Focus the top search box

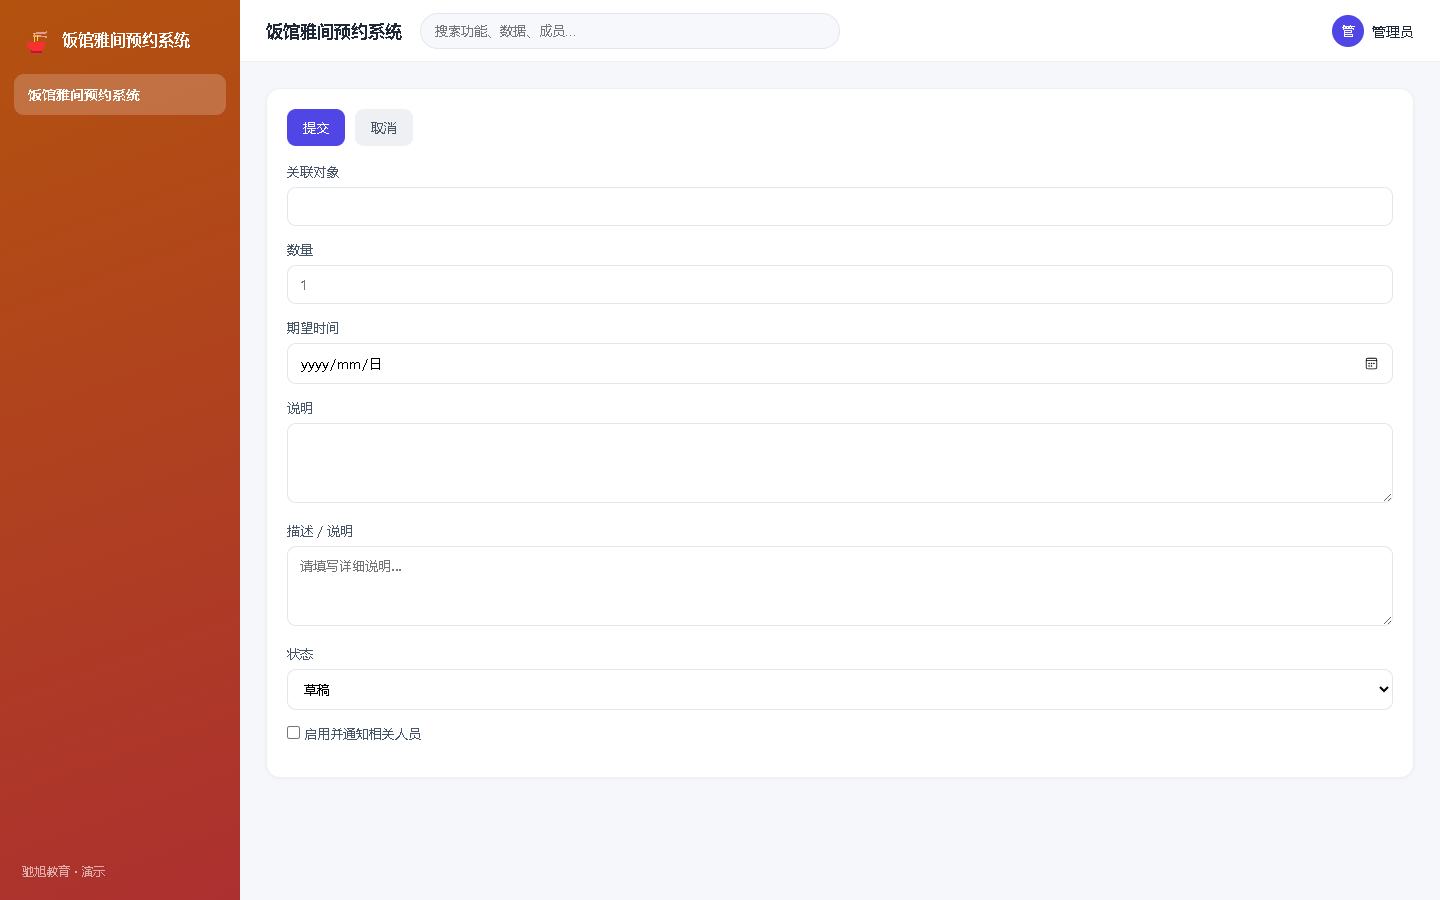click(x=630, y=31)
